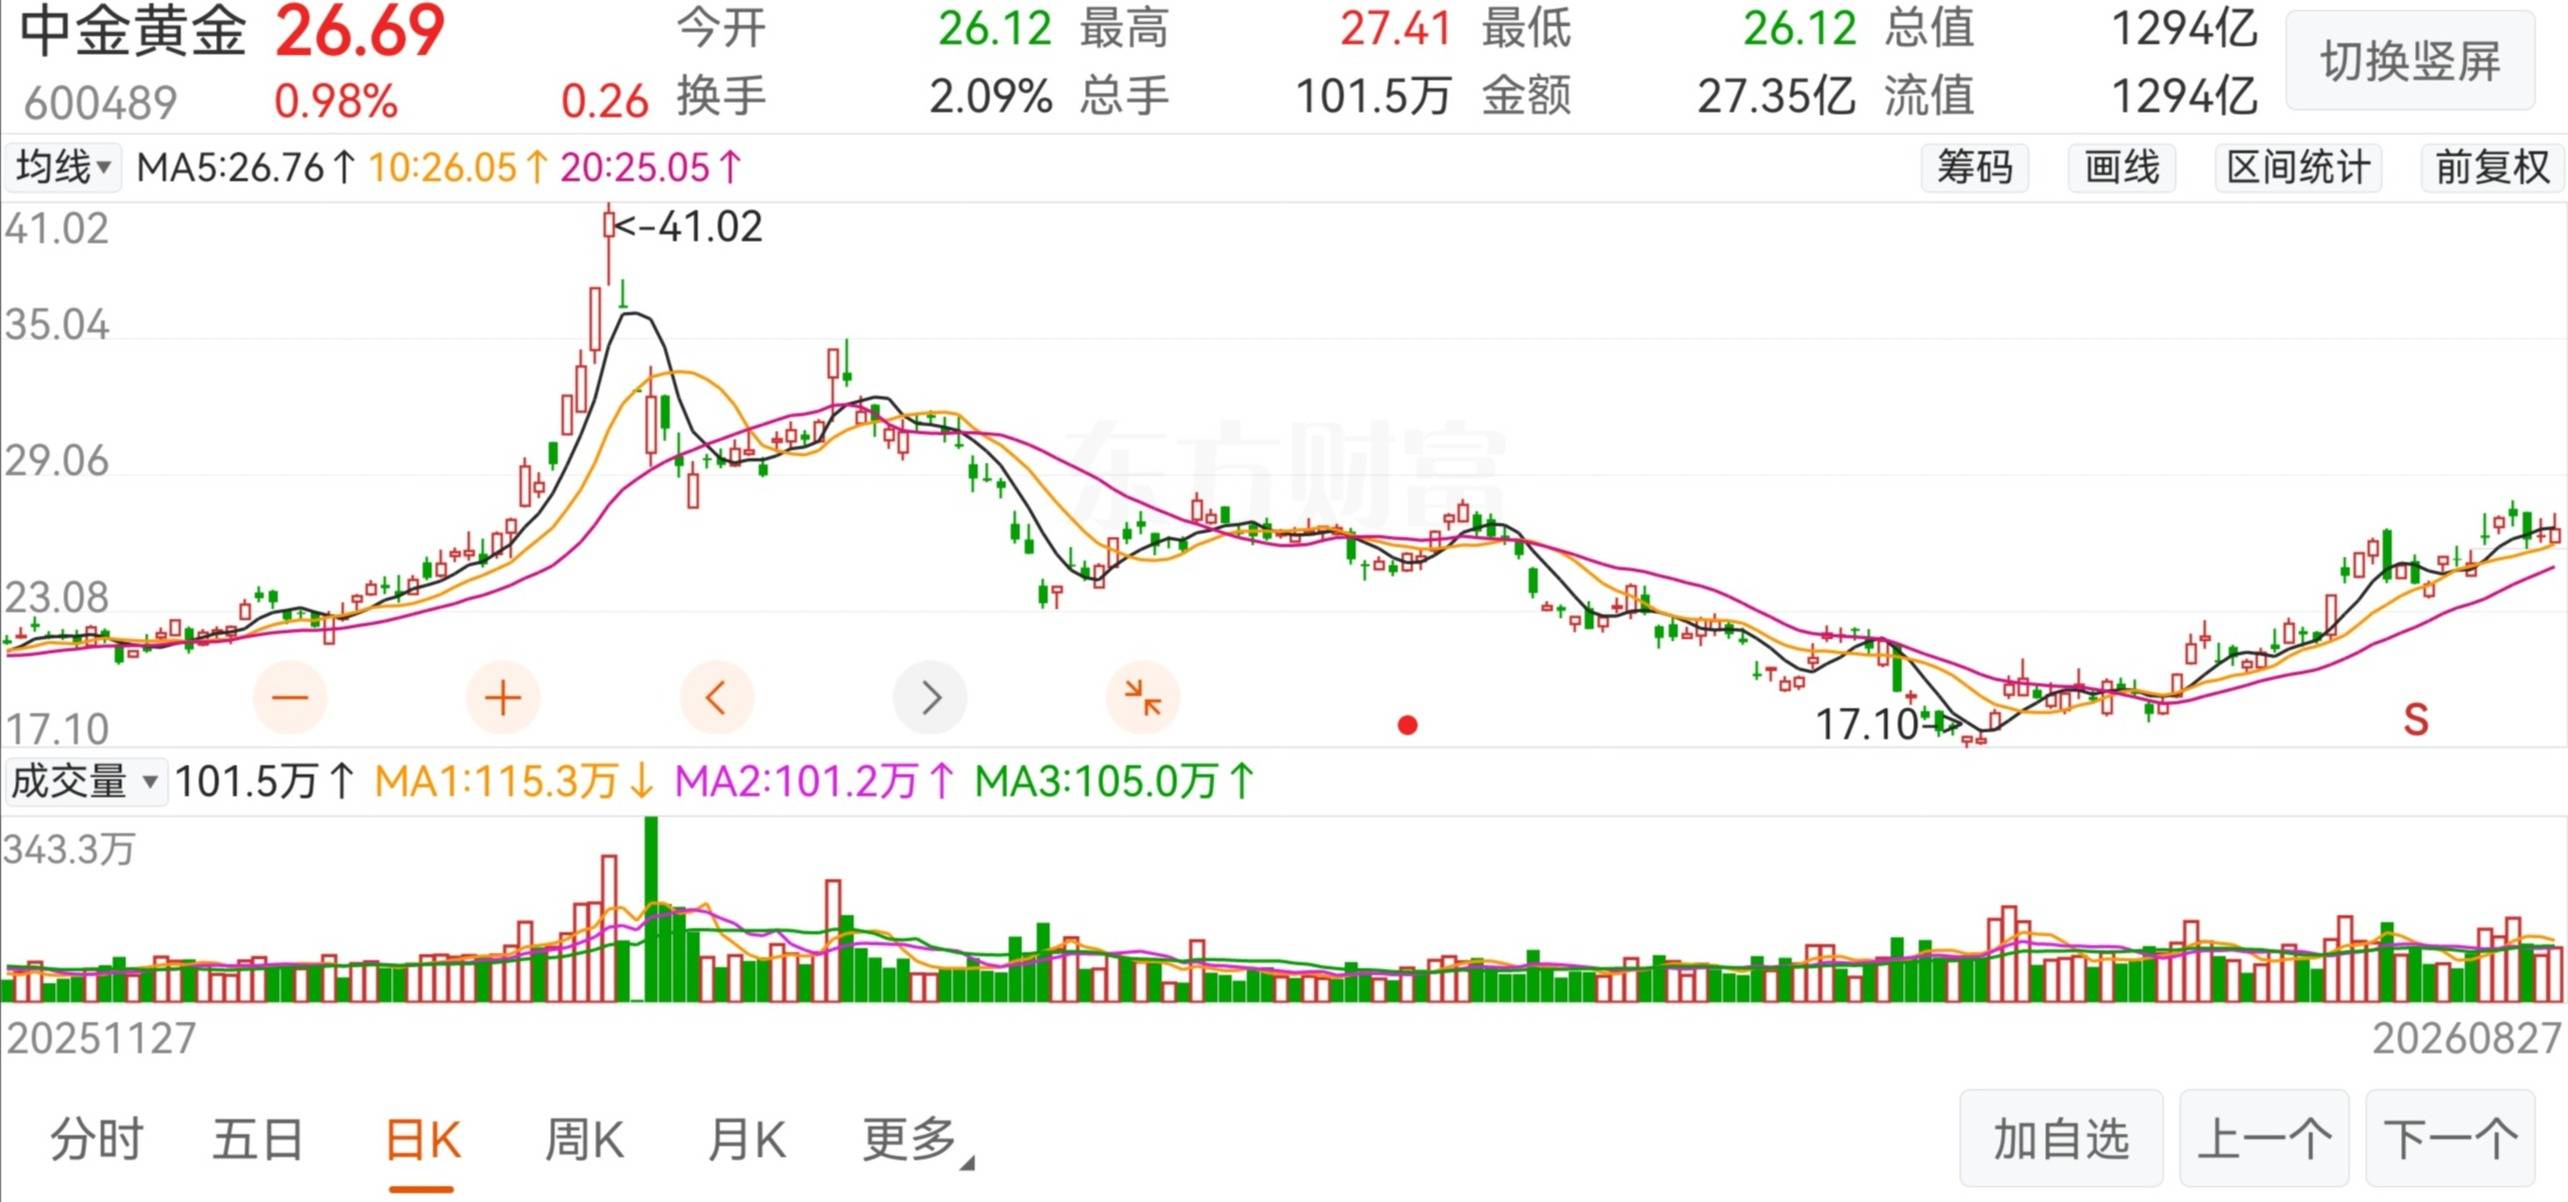The width and height of the screenshot is (2568, 1202).
Task: Select the 月K tab
Action: click(747, 1139)
